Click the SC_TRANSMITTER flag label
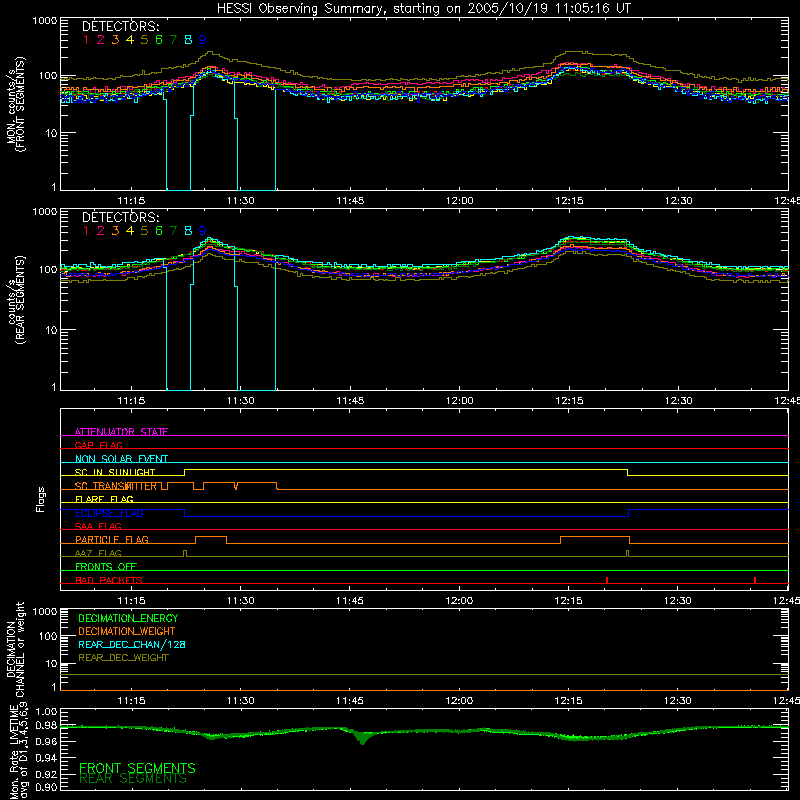 (116, 486)
